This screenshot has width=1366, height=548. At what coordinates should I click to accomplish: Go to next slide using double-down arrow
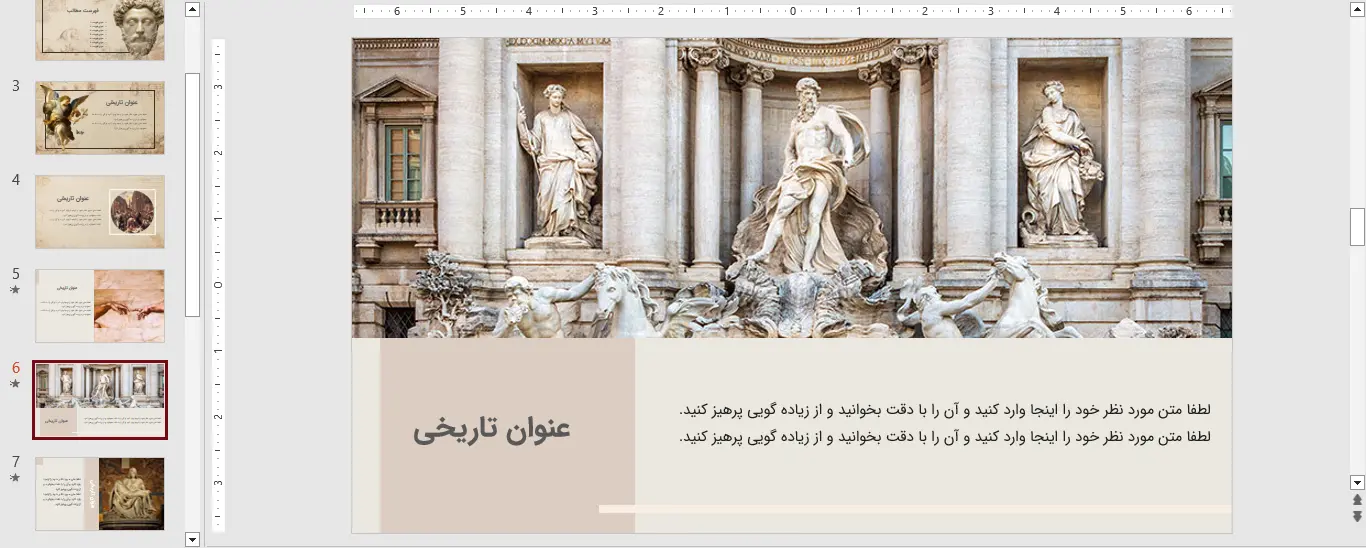pyautogui.click(x=1357, y=516)
